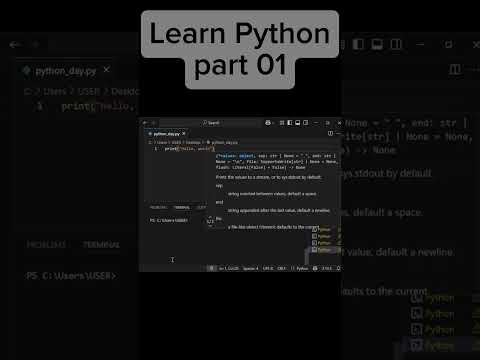Screen dimensions: 480x360
Task: Close the python_day.py tab
Action: point(184,134)
